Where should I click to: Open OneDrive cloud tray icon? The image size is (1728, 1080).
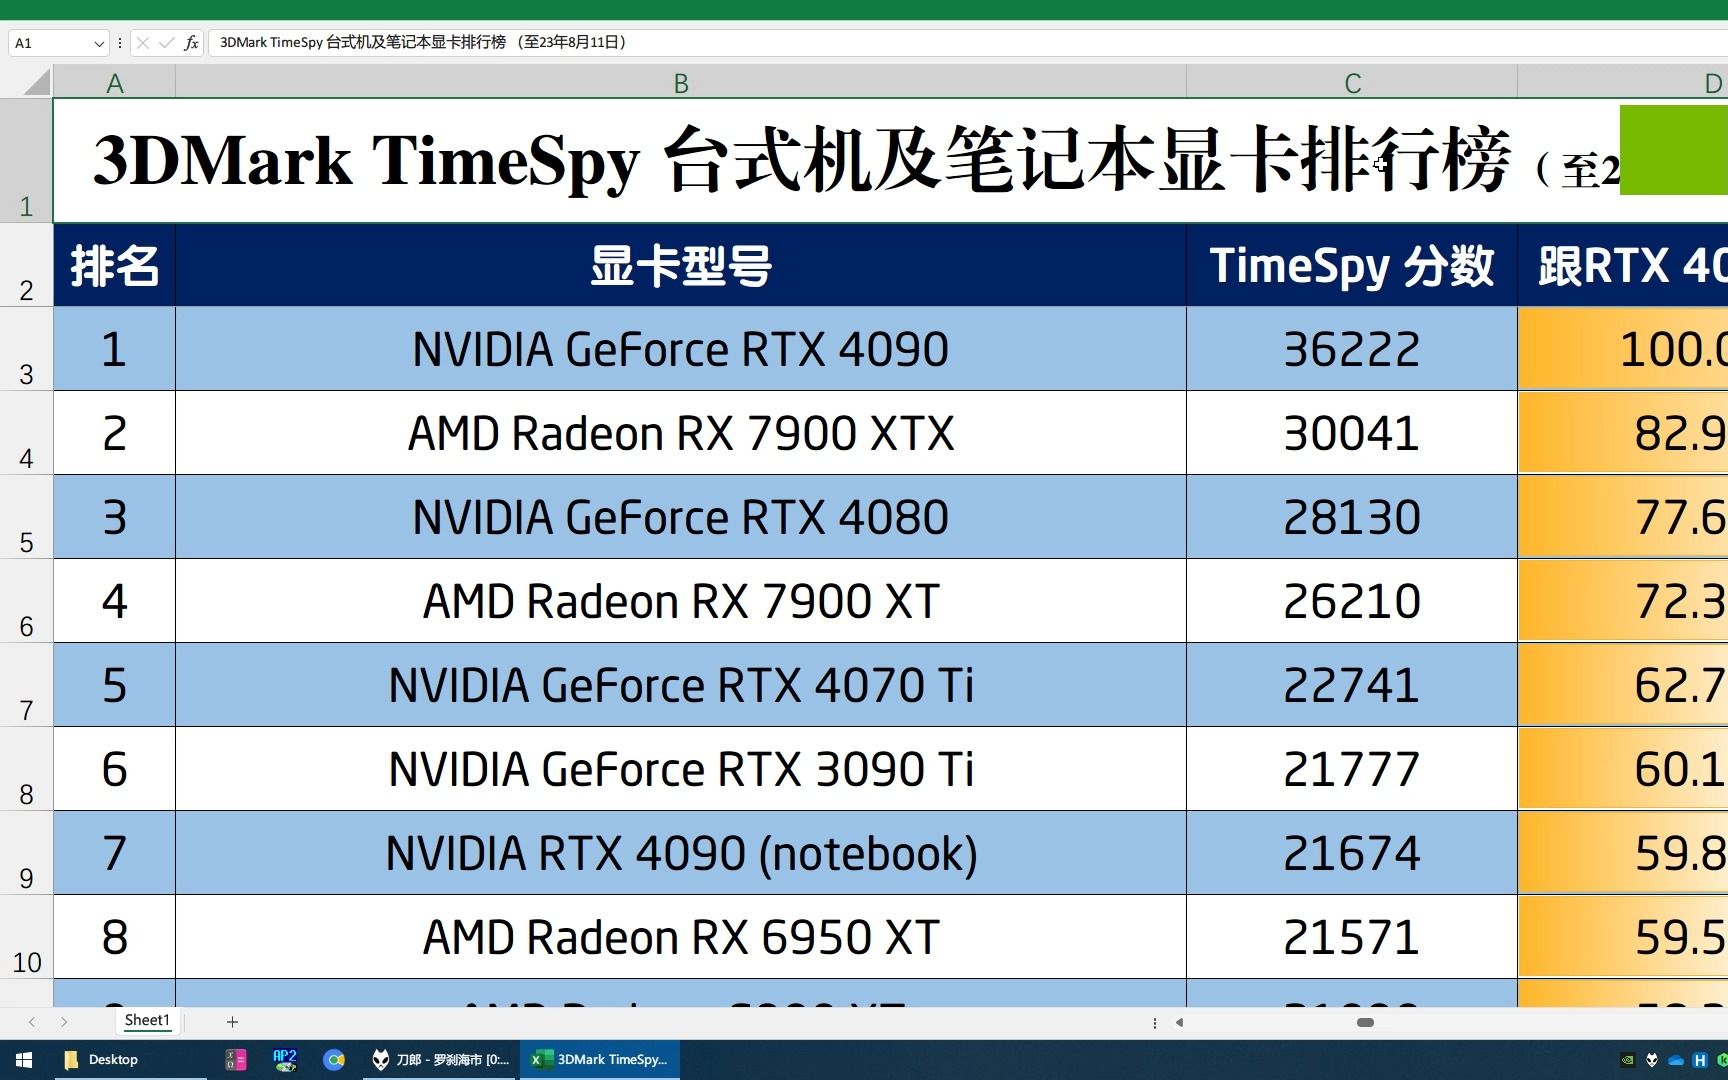point(1676,1060)
